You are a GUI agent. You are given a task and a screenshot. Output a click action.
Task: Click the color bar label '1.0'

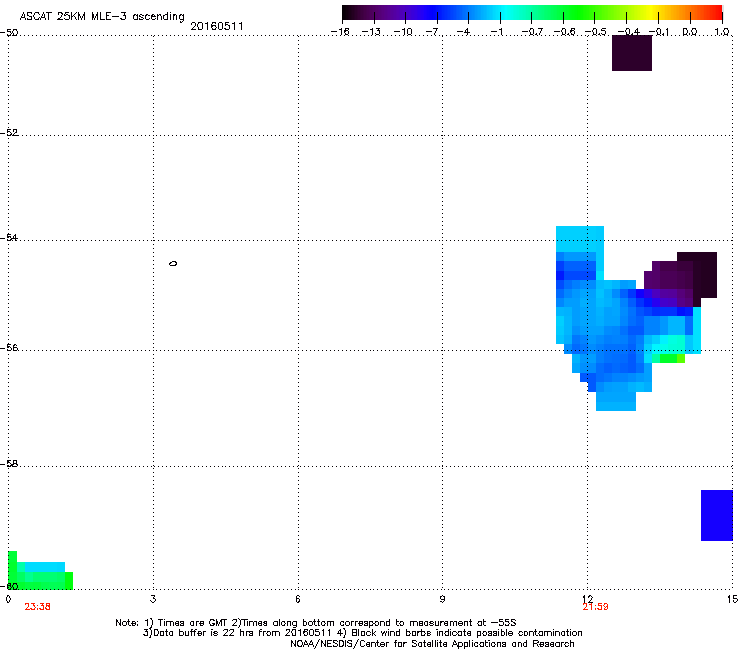point(722,32)
